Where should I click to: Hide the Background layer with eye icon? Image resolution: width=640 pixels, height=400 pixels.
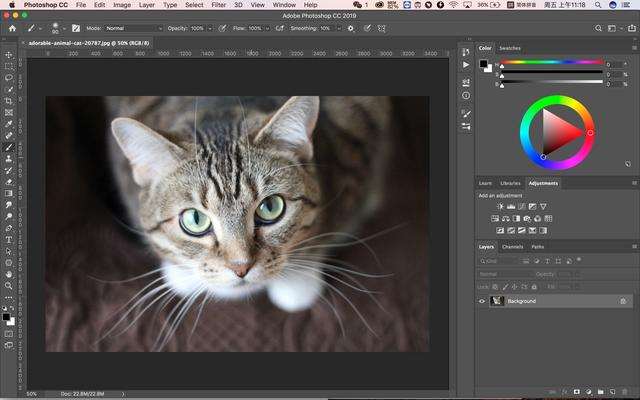click(x=482, y=301)
